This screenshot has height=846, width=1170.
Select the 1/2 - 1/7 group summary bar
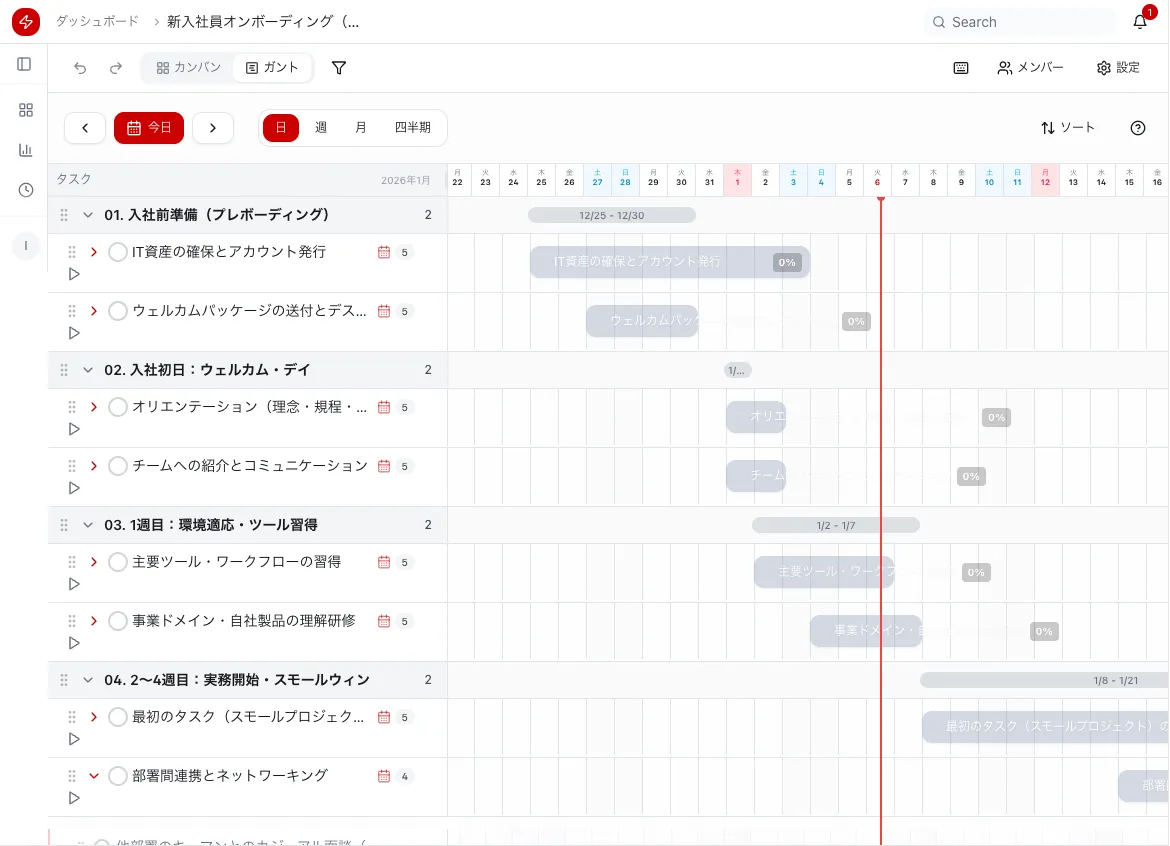pos(836,526)
